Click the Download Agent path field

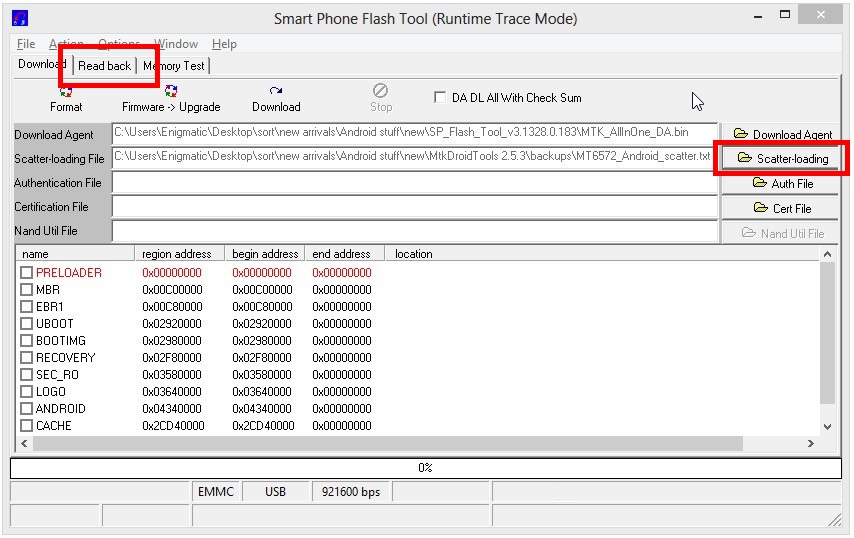coord(414,133)
